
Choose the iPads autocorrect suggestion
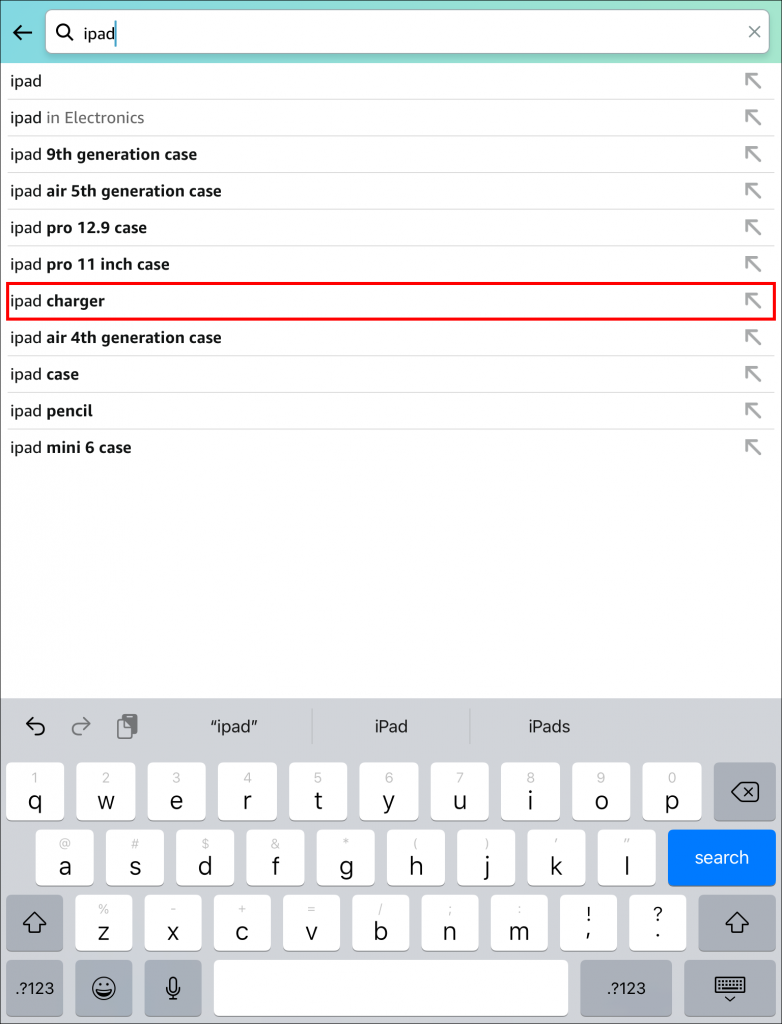tap(549, 727)
